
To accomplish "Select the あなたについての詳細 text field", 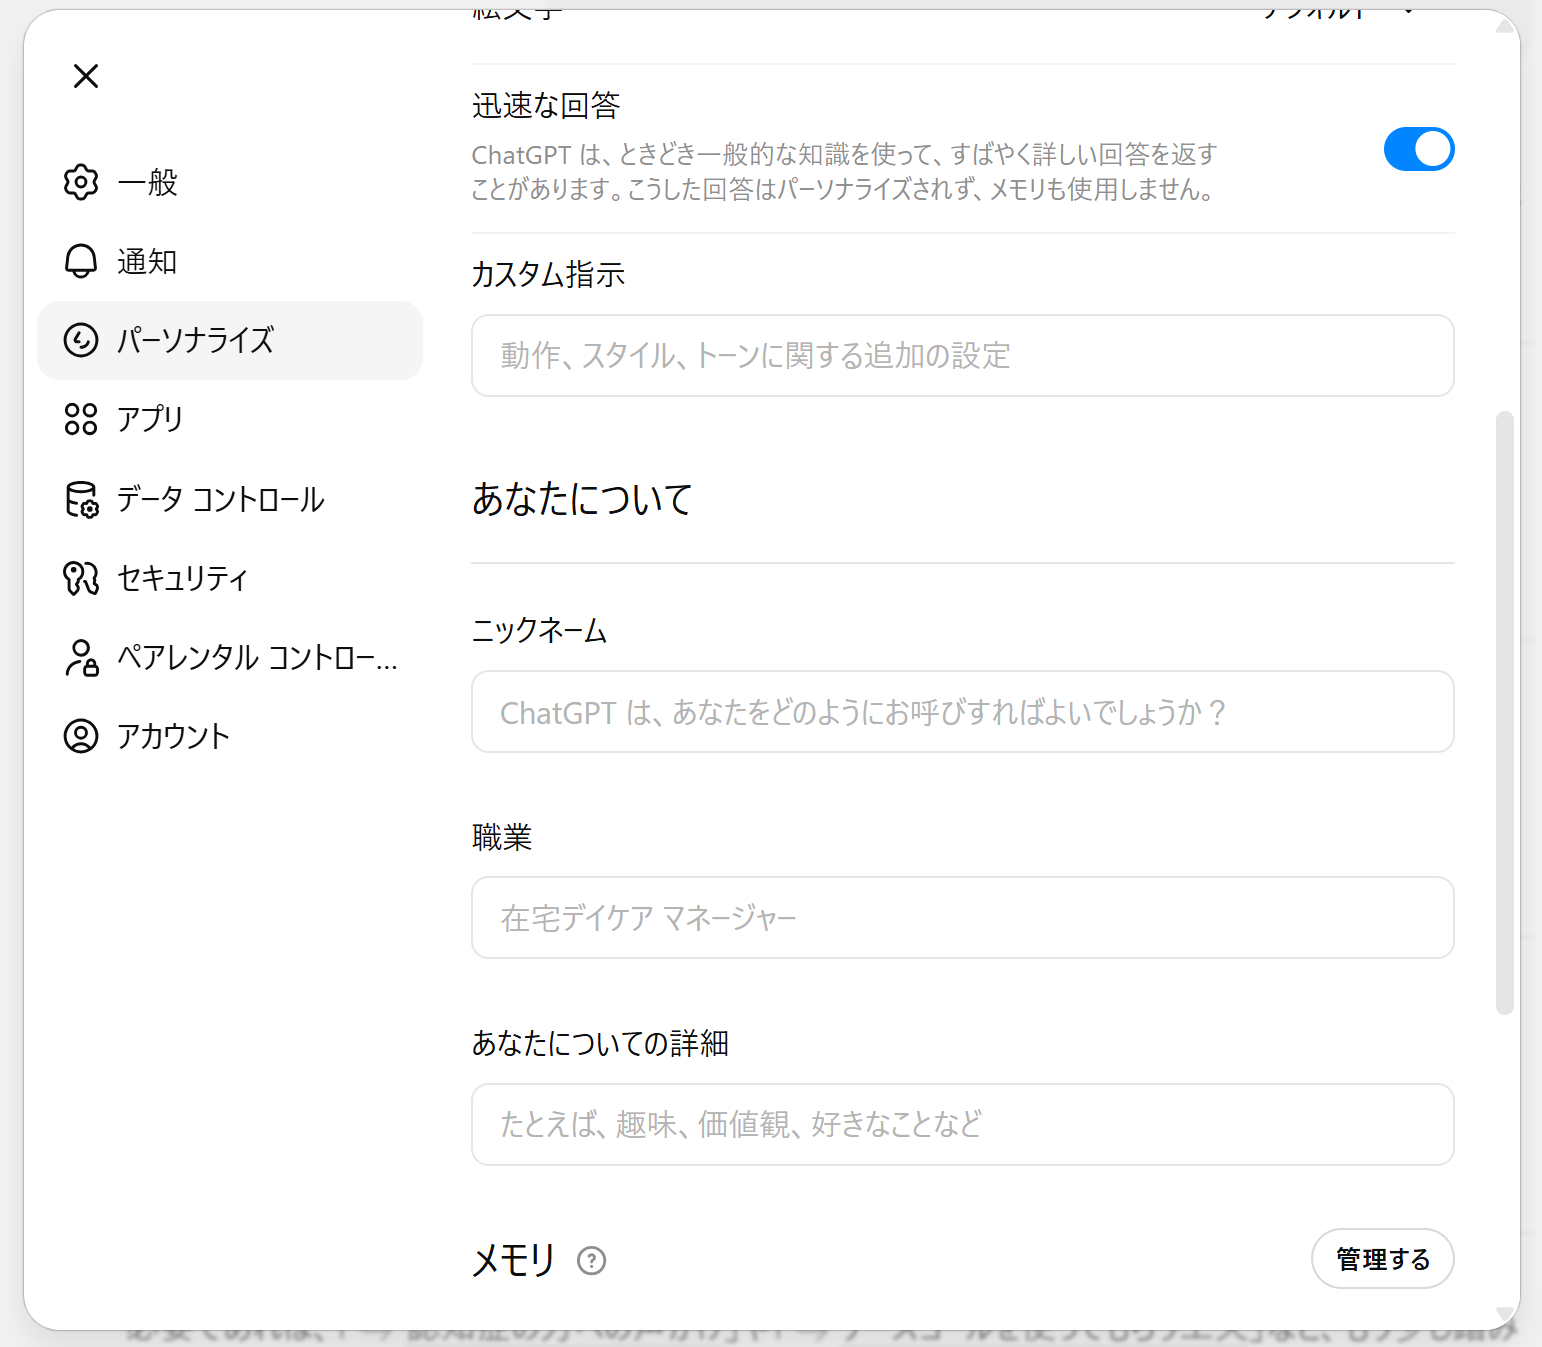I will pos(962,1125).
